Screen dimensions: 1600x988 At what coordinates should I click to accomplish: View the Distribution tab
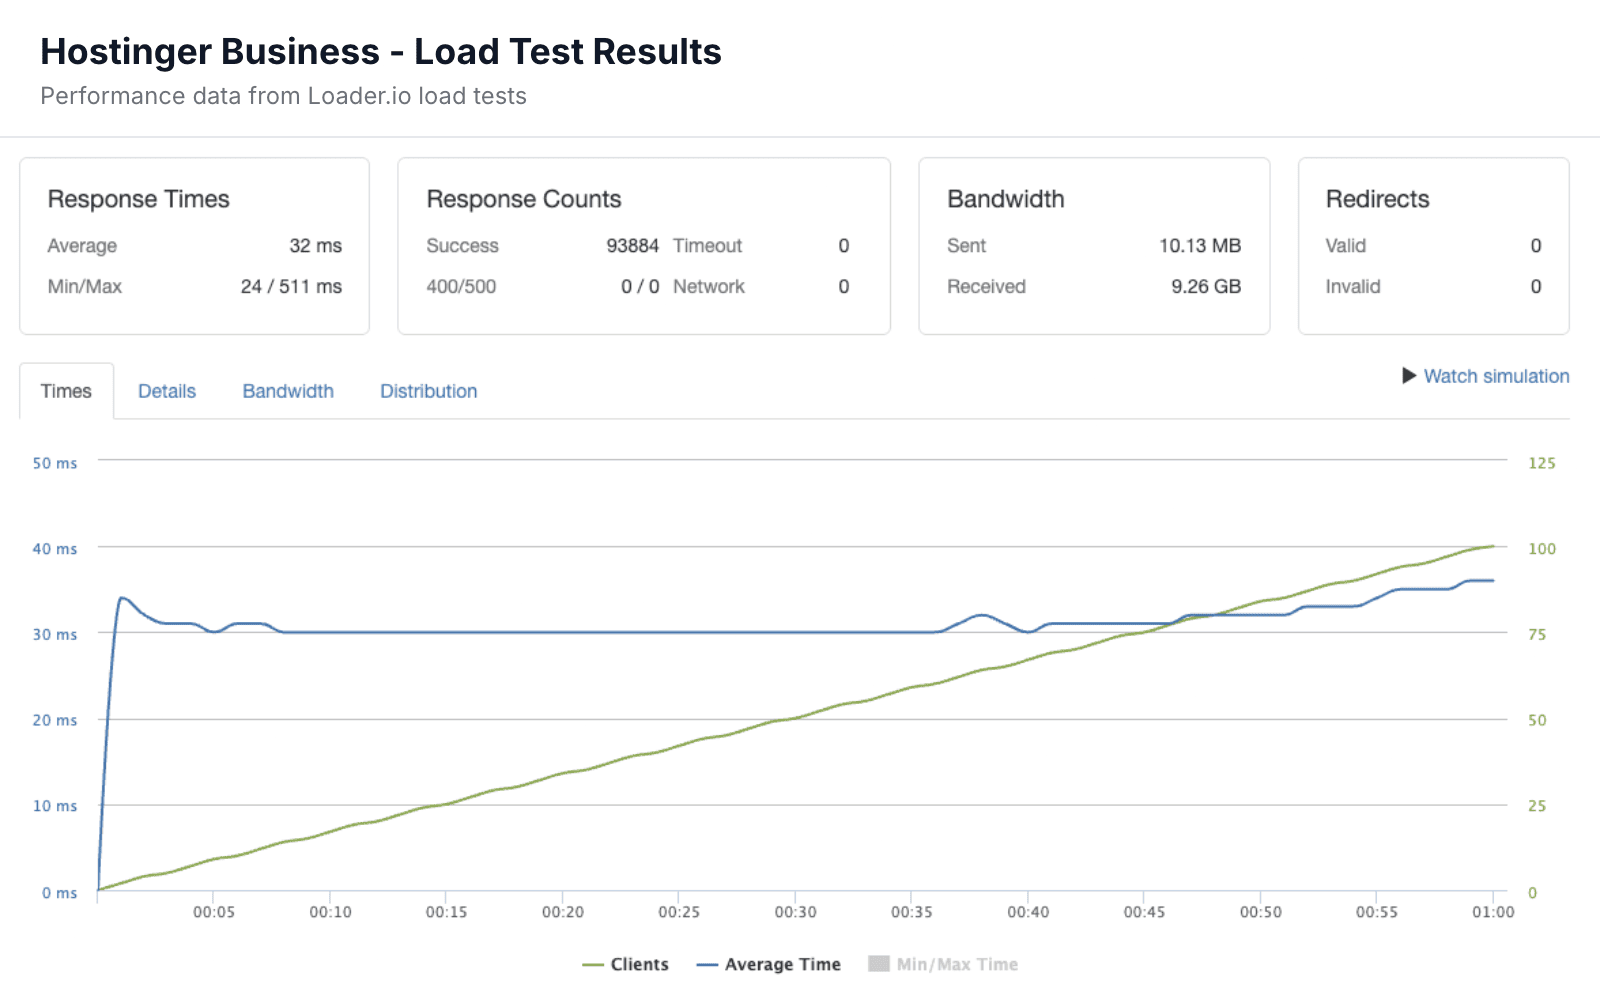428,391
